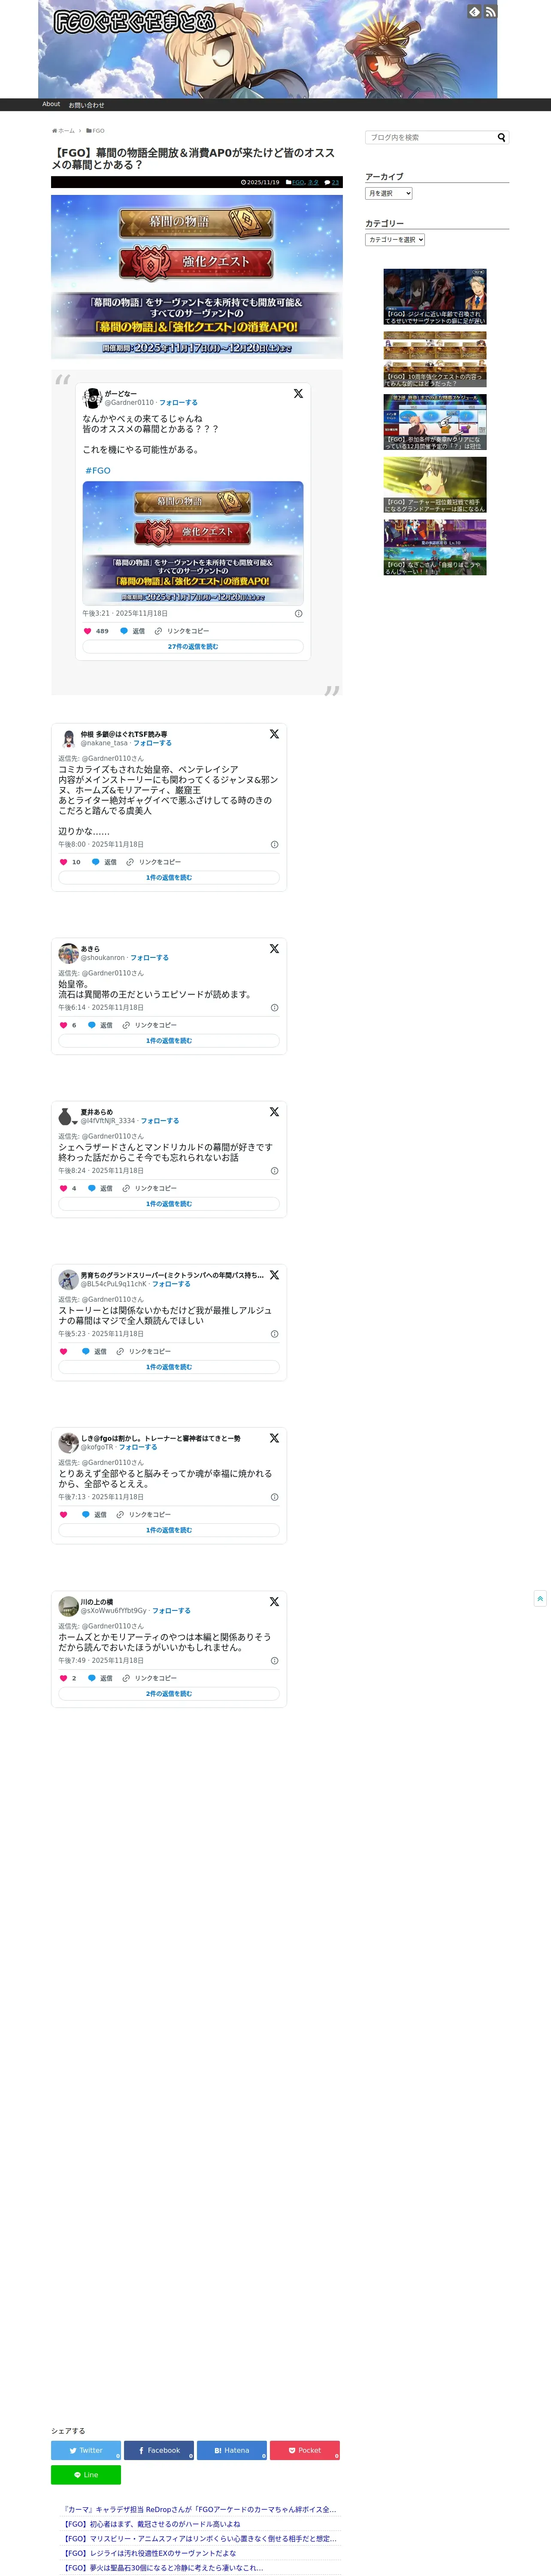Click the scroll-to-top arrow icon
This screenshot has width=551, height=2576.
pyautogui.click(x=540, y=1598)
